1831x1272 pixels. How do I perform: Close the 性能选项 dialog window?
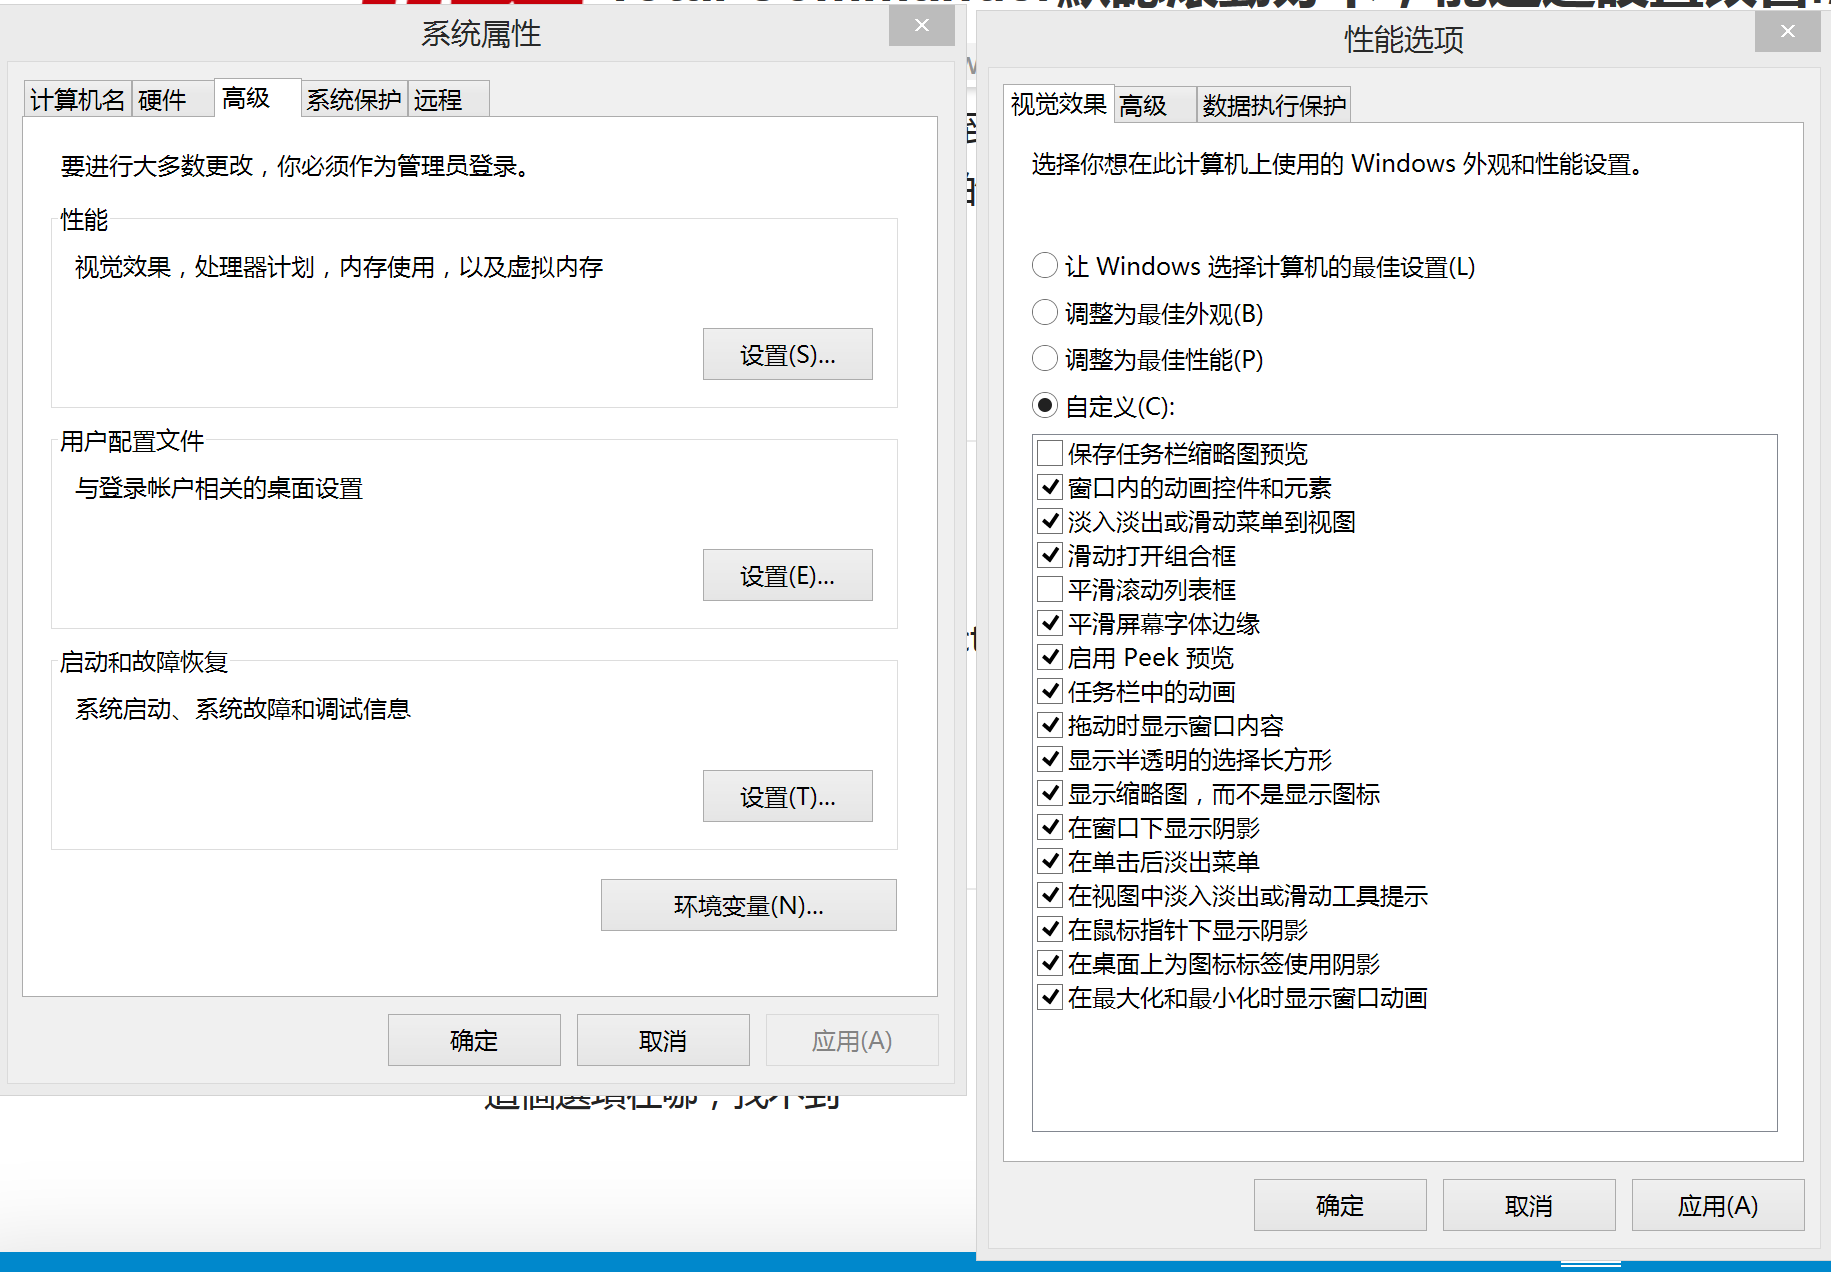pos(1787,32)
